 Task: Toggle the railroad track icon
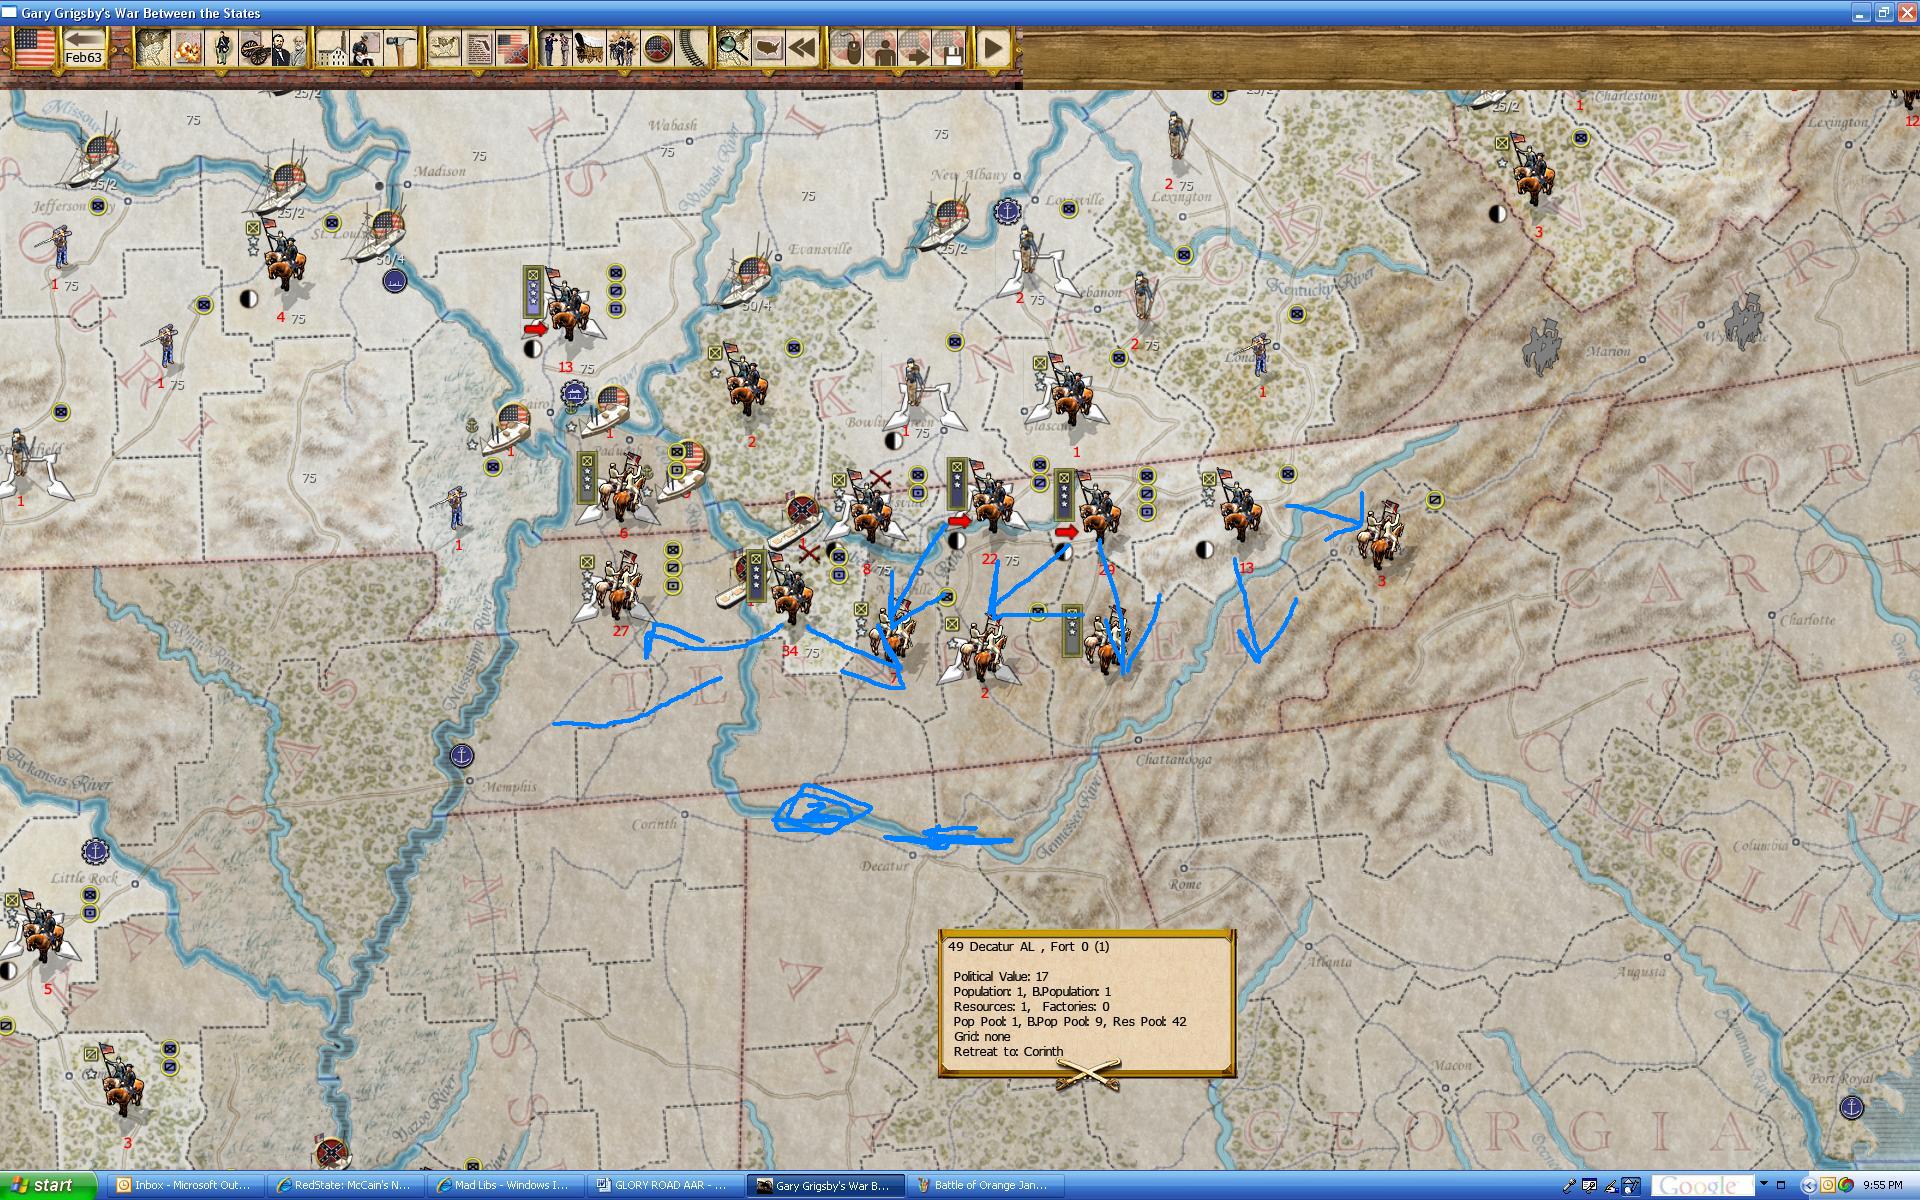pyautogui.click(x=692, y=47)
